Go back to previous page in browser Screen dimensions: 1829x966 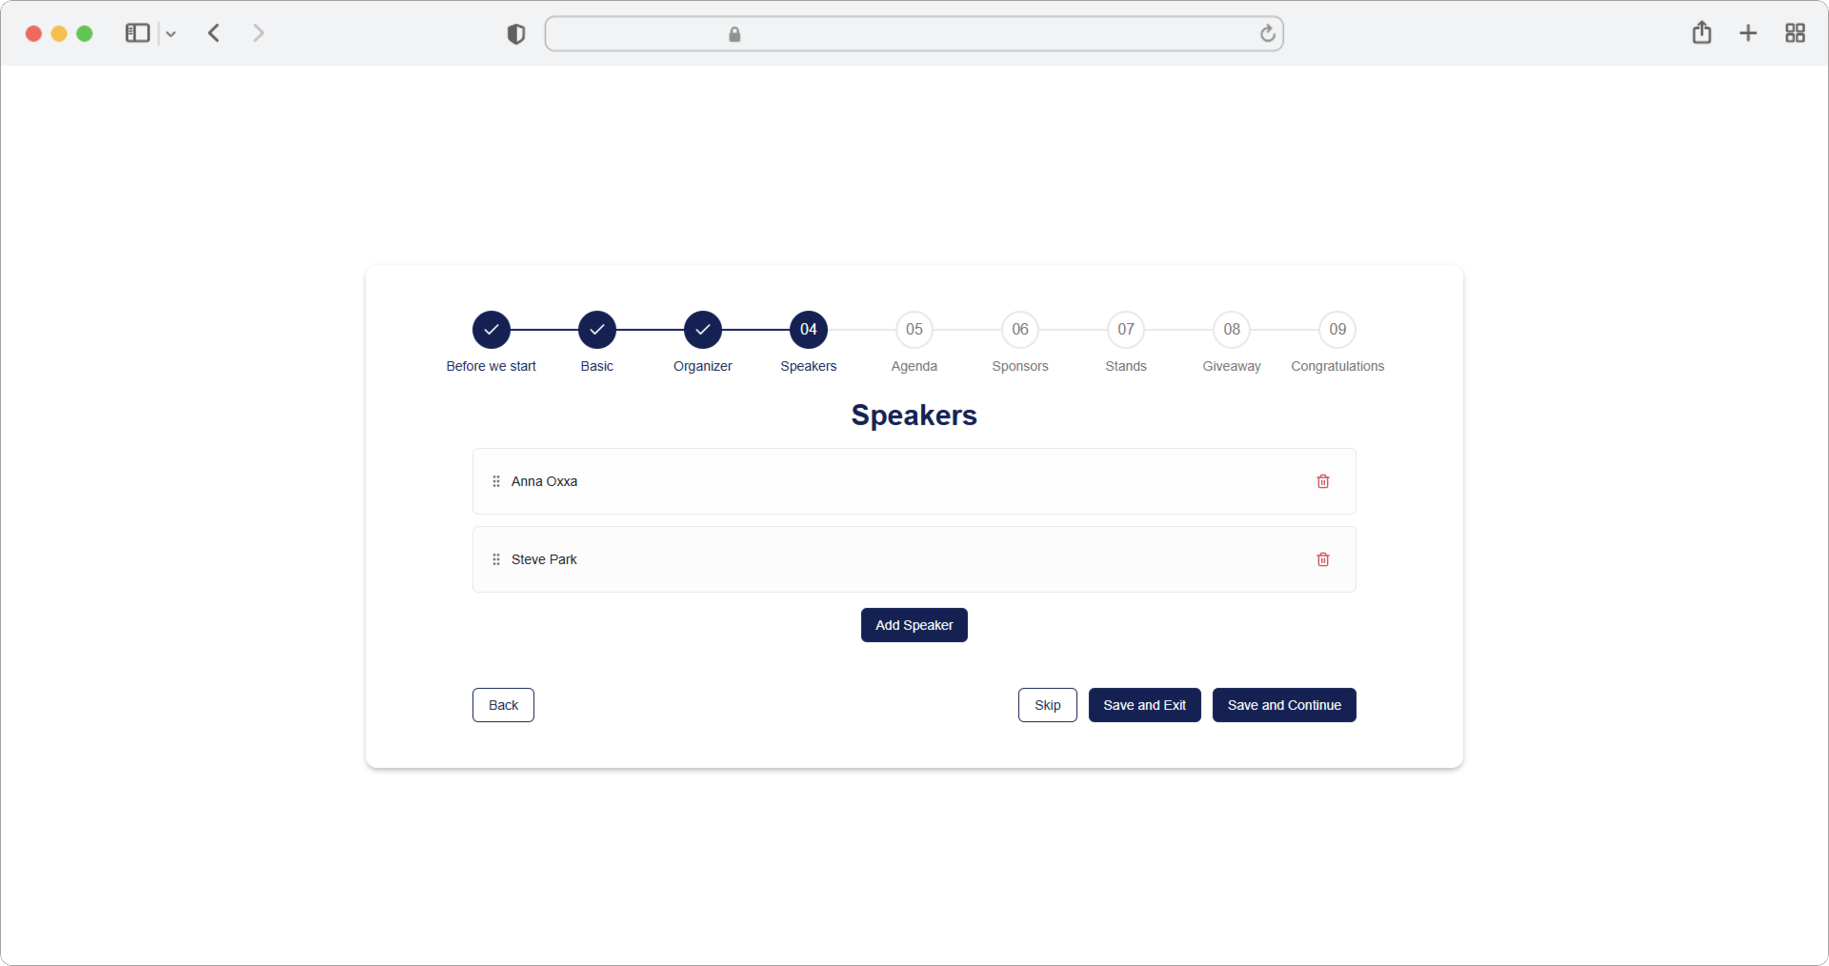214,33
